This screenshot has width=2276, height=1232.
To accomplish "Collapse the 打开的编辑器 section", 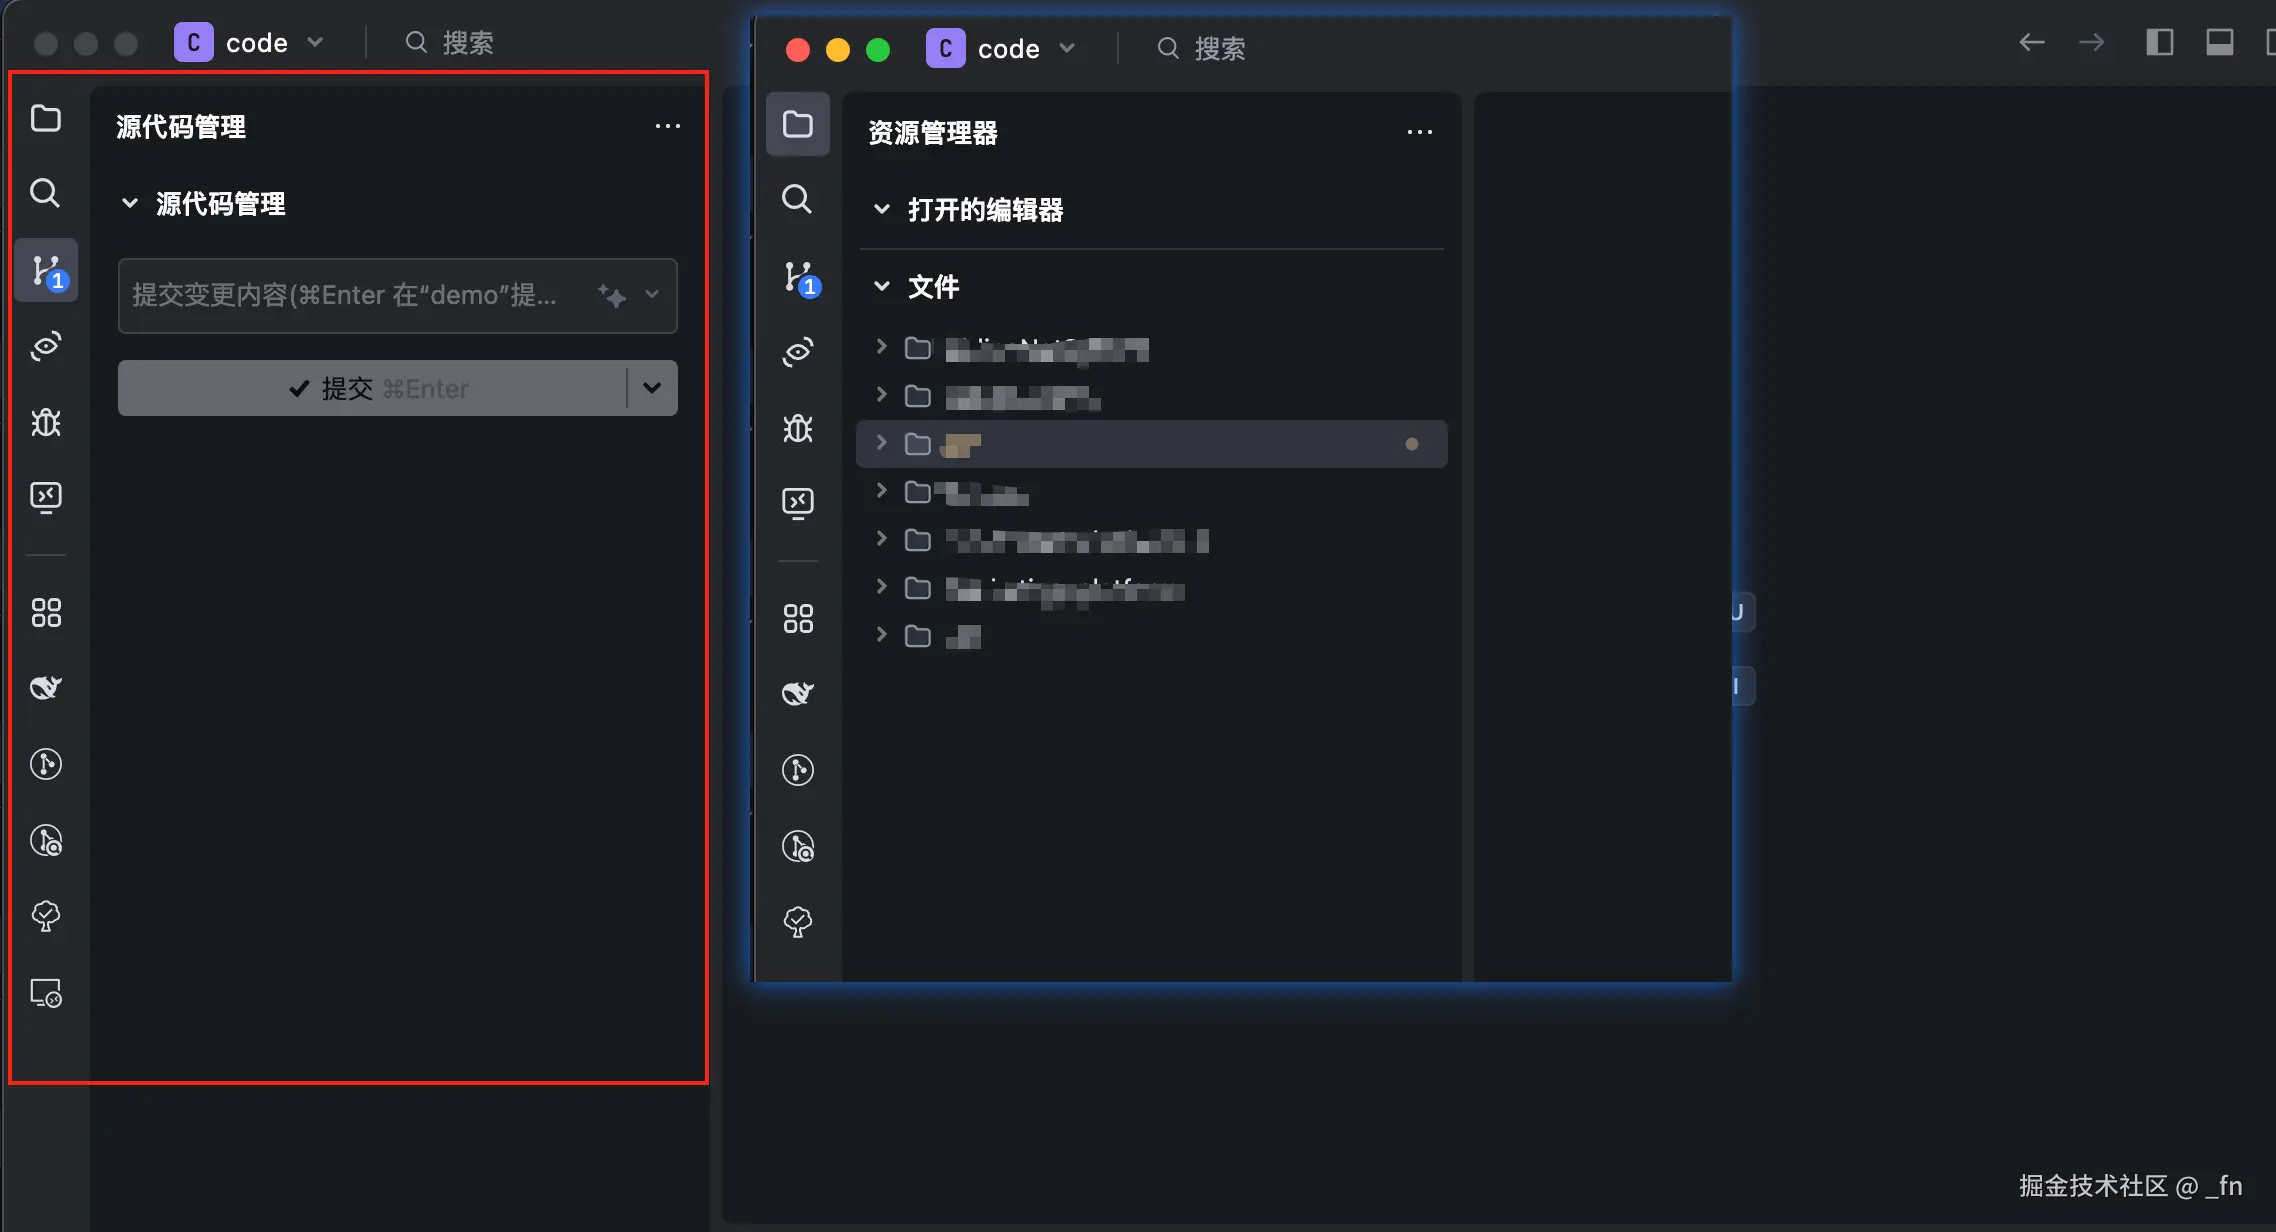I will [x=882, y=209].
